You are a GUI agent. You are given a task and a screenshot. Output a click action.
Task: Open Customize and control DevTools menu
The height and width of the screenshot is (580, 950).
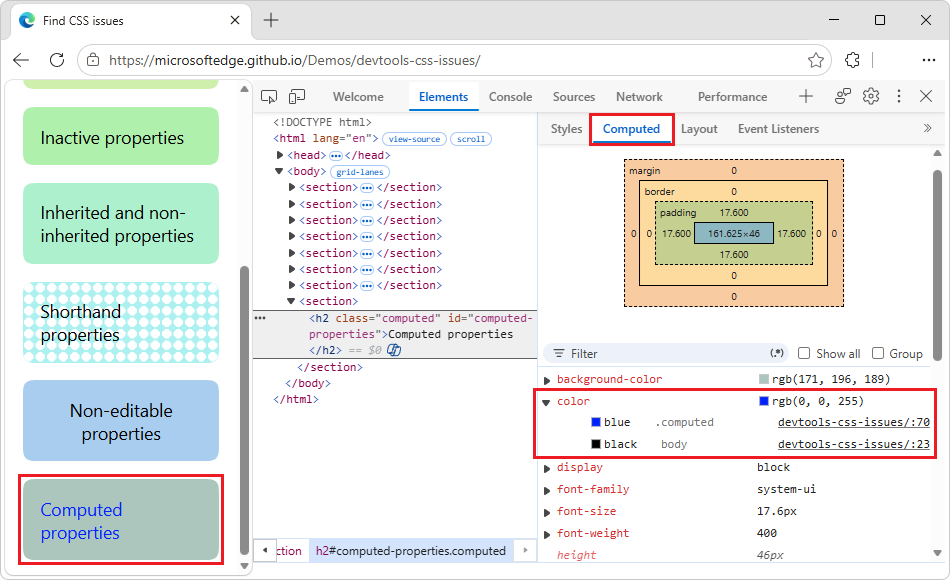(899, 96)
